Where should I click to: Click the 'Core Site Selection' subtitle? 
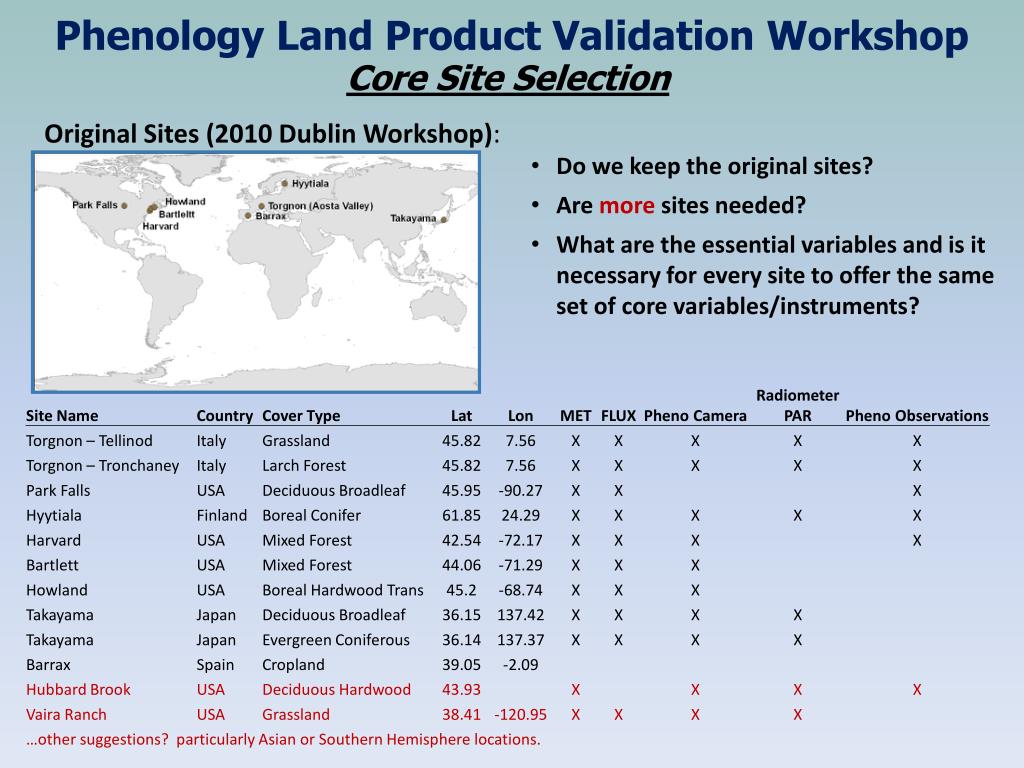coord(509,78)
